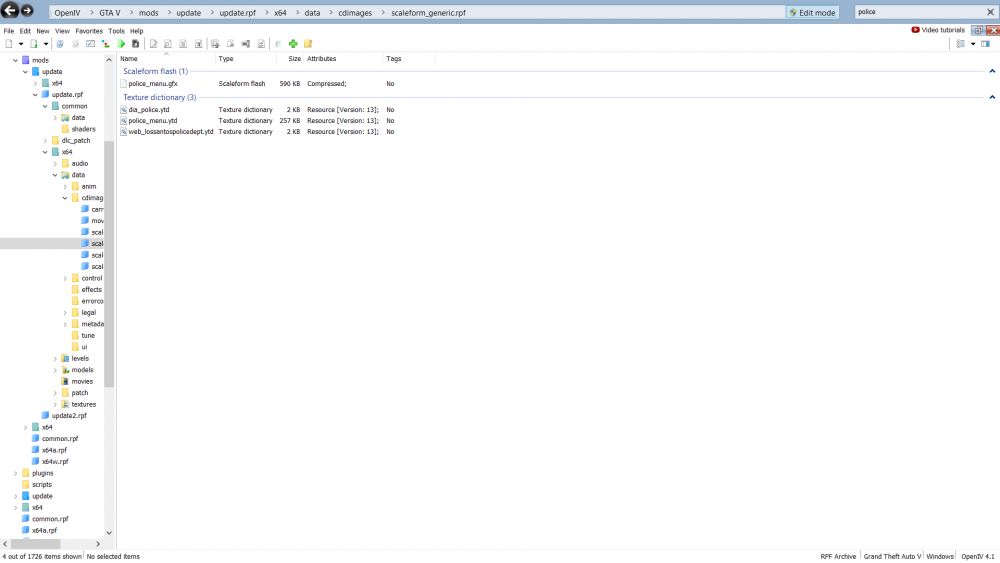Viewport: 1000px width, 563px height.
Task: Click the plugins folder icon
Action: pyautogui.click(x=26, y=473)
